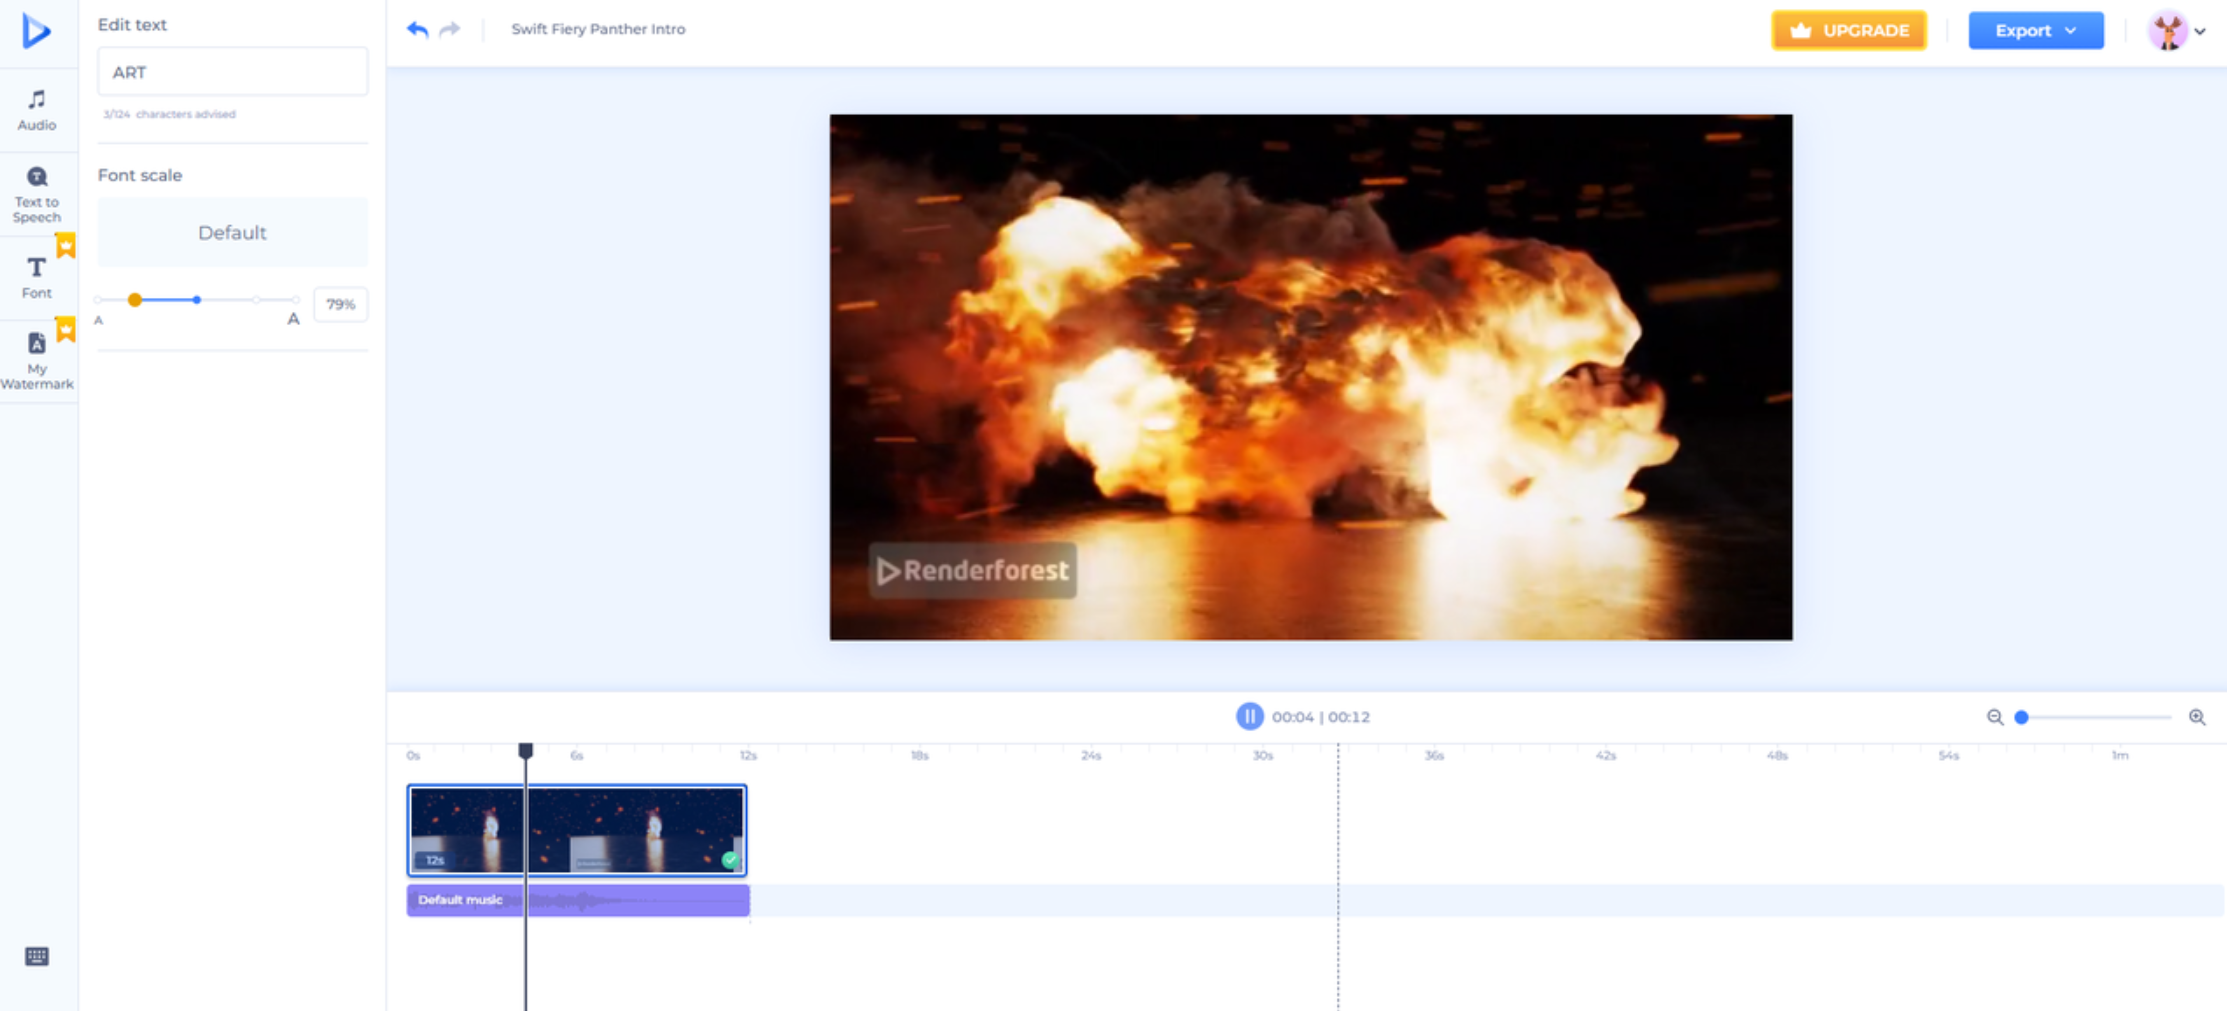This screenshot has height=1011, width=2227.
Task: Click the timeline playhead marker
Action: point(526,751)
